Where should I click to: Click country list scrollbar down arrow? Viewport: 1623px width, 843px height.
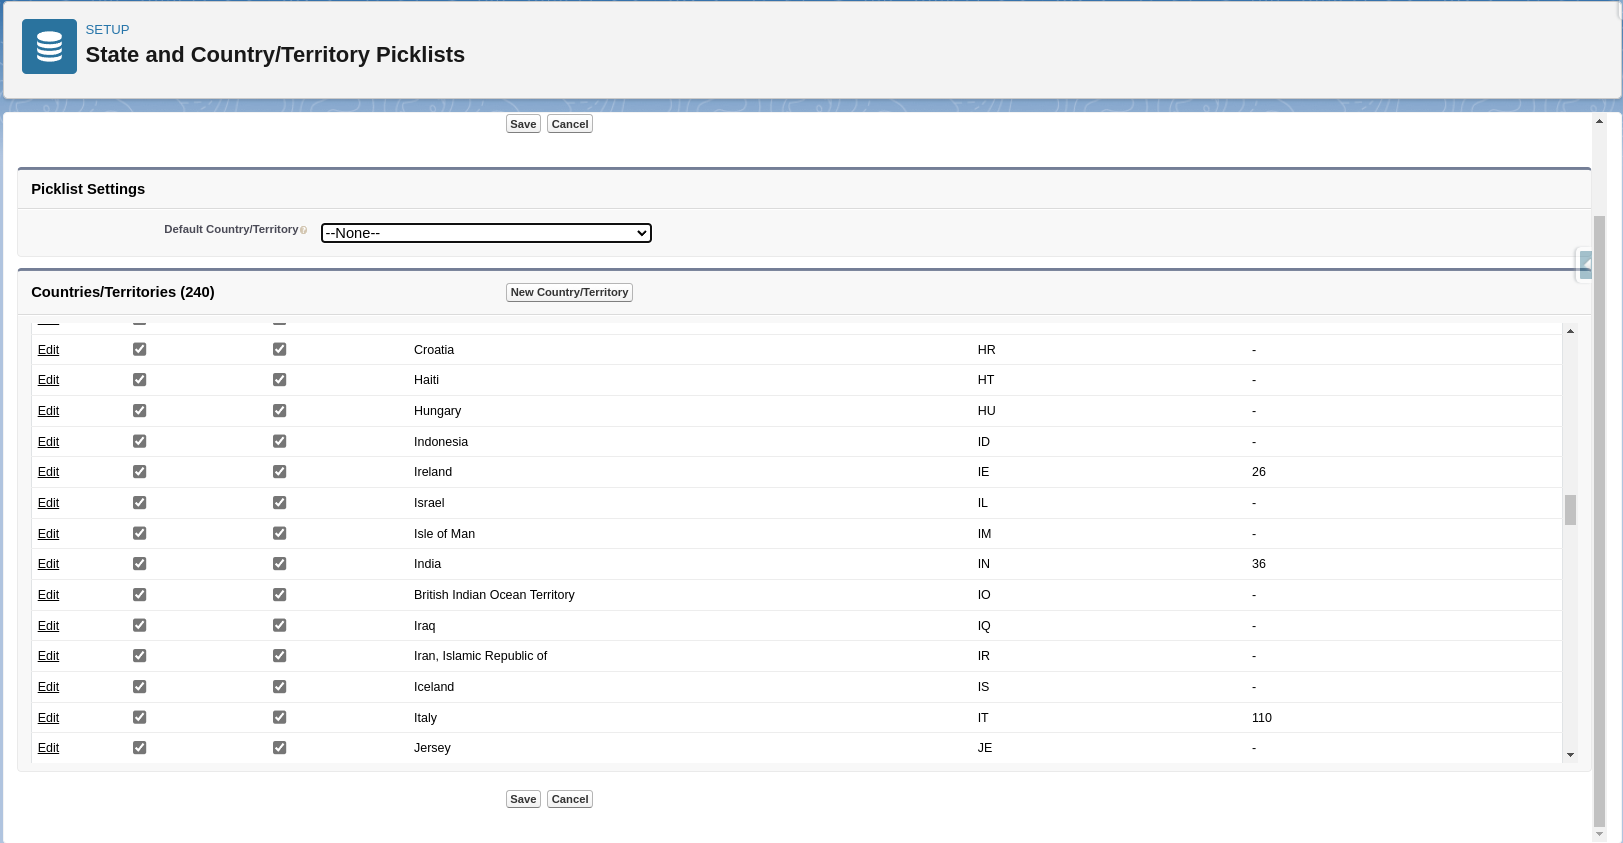coord(1570,755)
